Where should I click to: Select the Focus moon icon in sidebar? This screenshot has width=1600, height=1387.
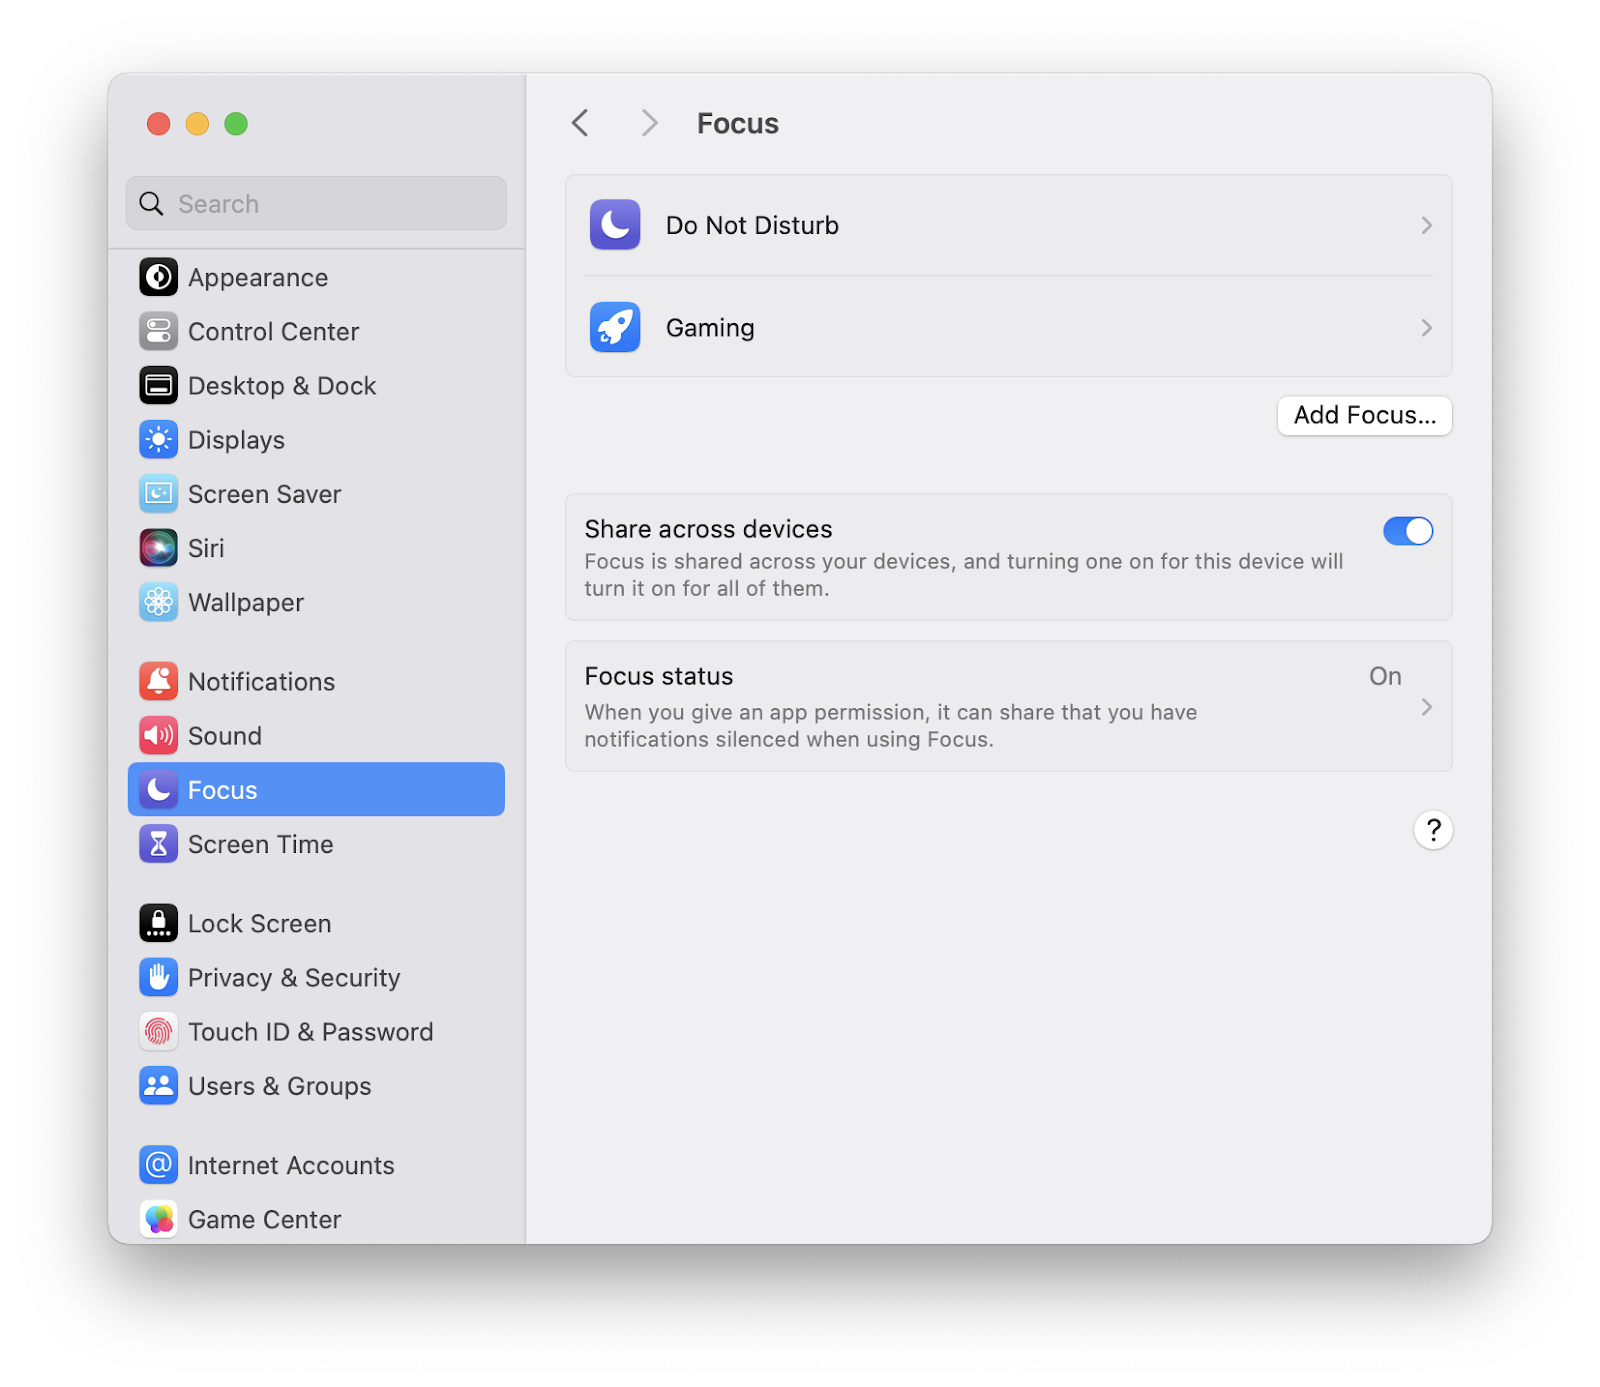point(158,789)
